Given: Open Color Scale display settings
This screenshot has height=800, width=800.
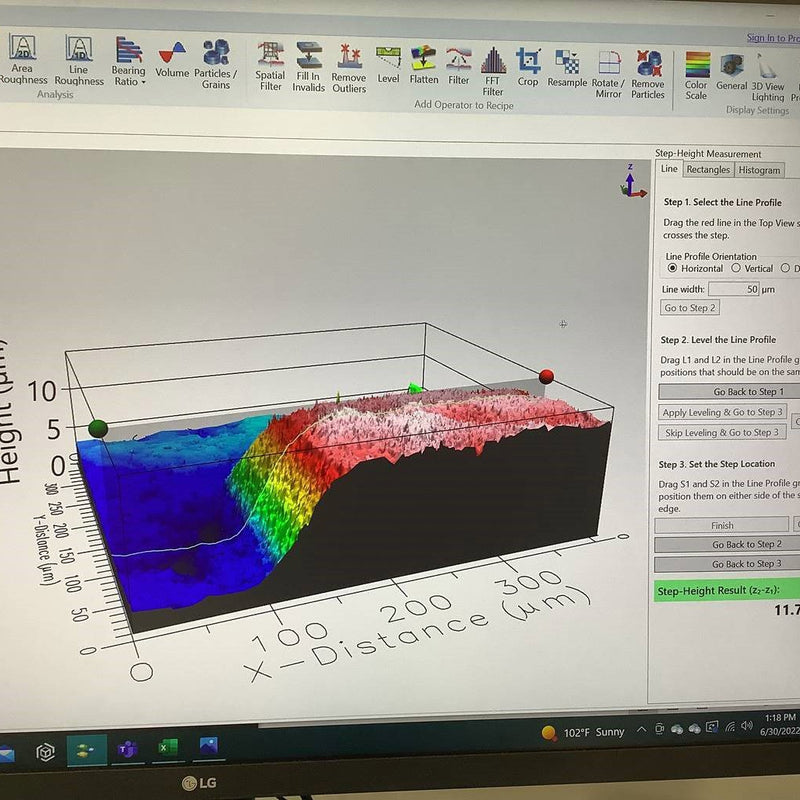Looking at the screenshot, I should [x=696, y=76].
